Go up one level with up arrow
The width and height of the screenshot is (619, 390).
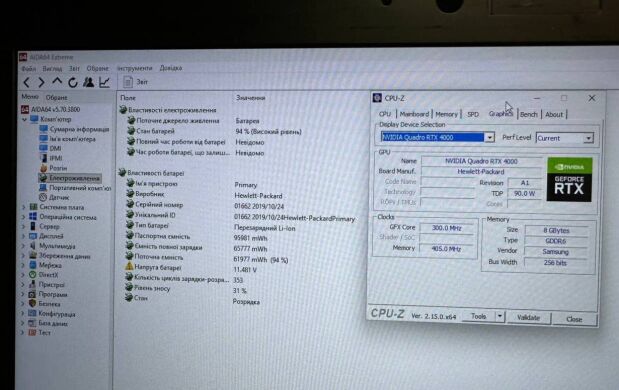(x=57, y=82)
